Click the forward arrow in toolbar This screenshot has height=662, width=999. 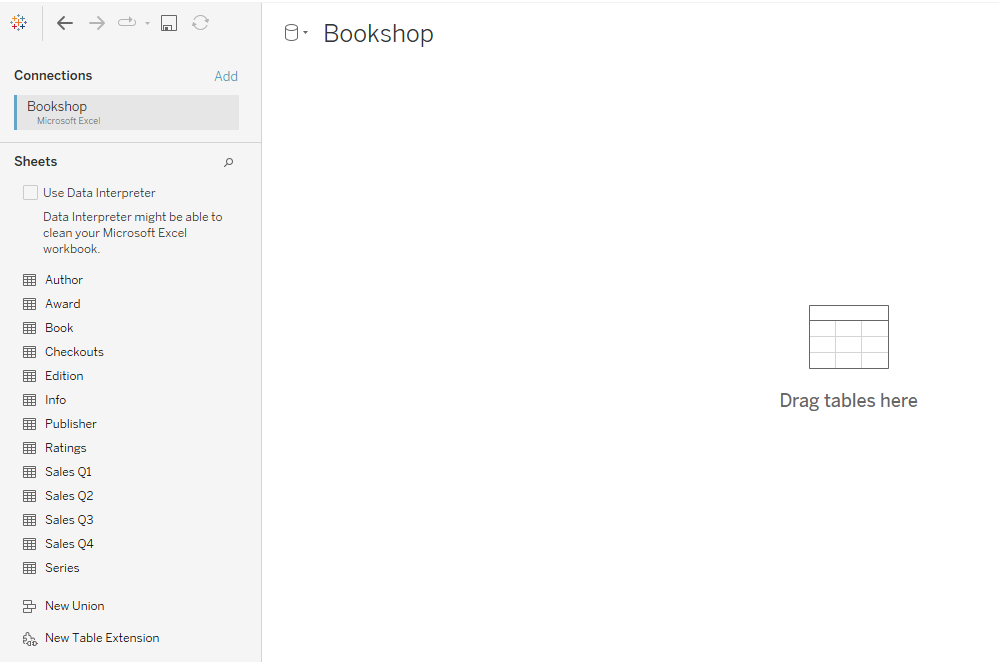click(97, 24)
